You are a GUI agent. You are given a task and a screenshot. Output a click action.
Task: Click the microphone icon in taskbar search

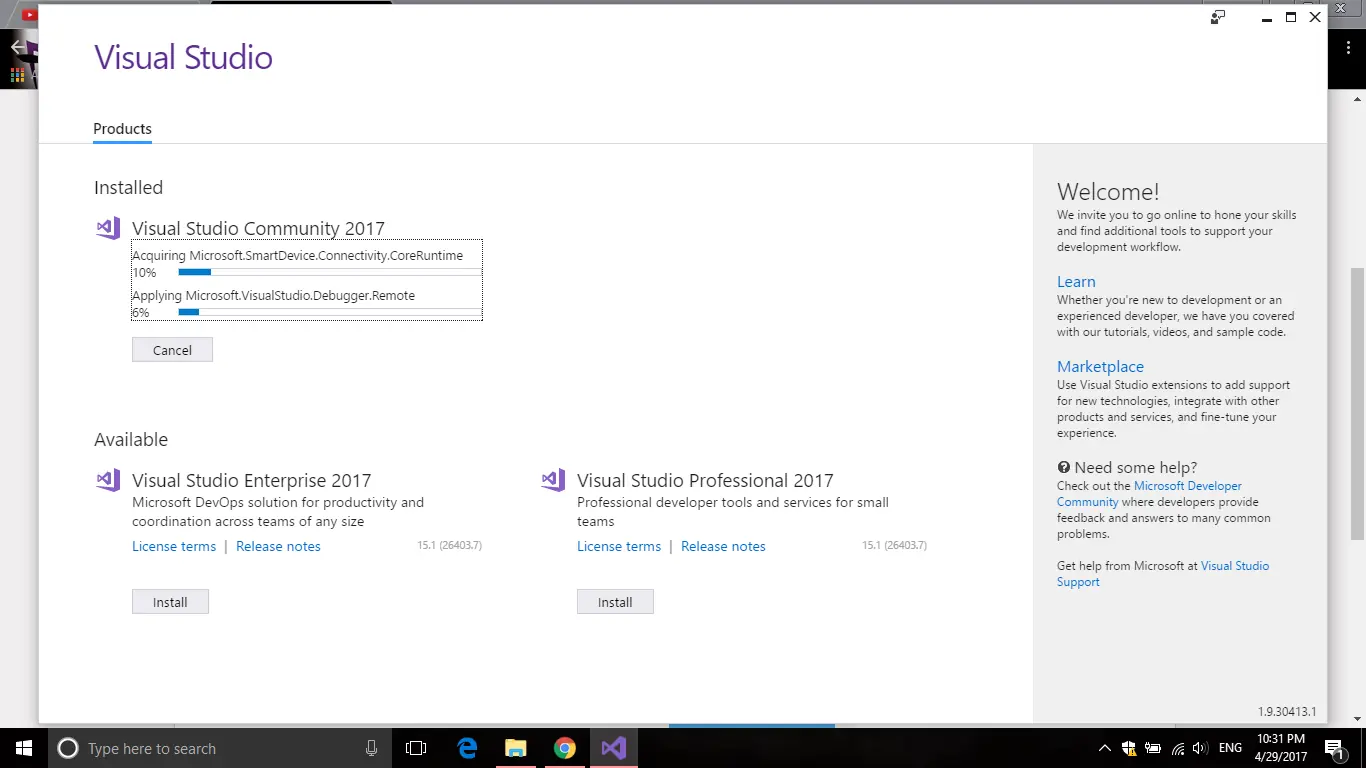point(371,748)
